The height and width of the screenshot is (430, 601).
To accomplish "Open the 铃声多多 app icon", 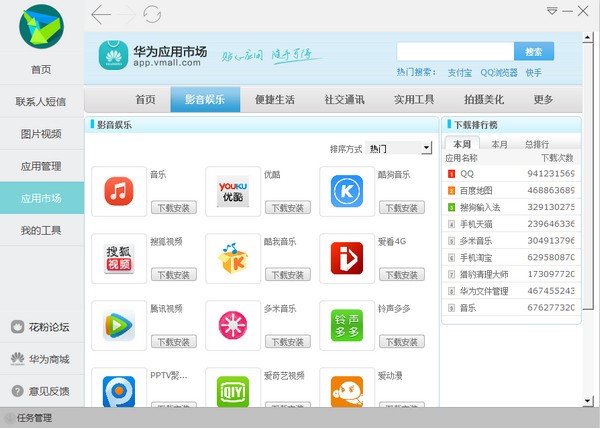I will [x=346, y=325].
